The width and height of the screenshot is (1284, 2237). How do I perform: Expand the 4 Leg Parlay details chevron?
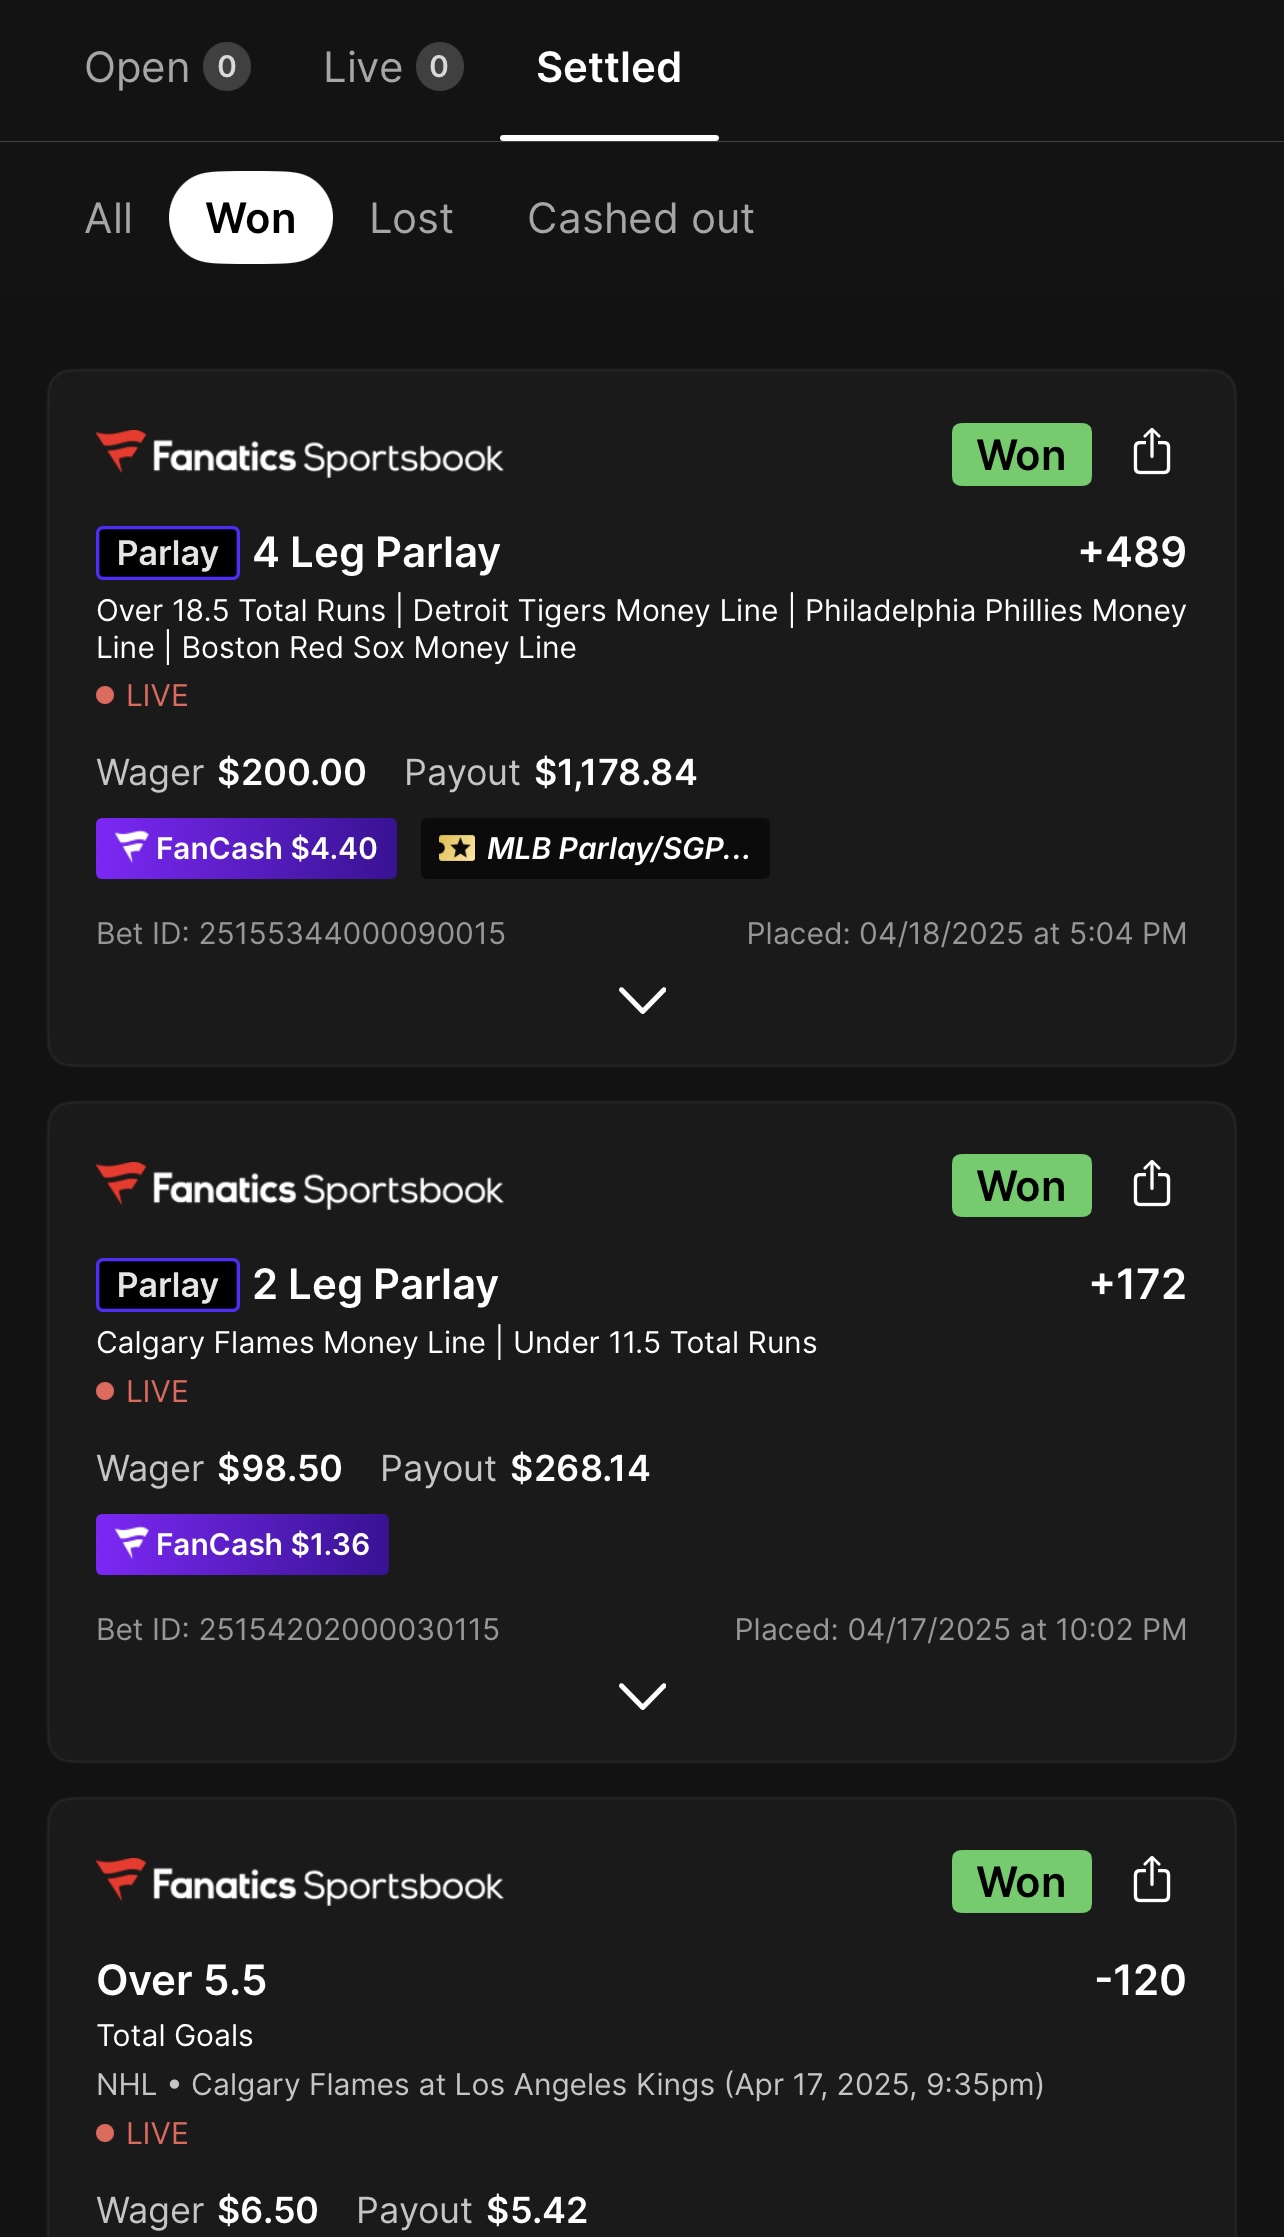coord(642,999)
